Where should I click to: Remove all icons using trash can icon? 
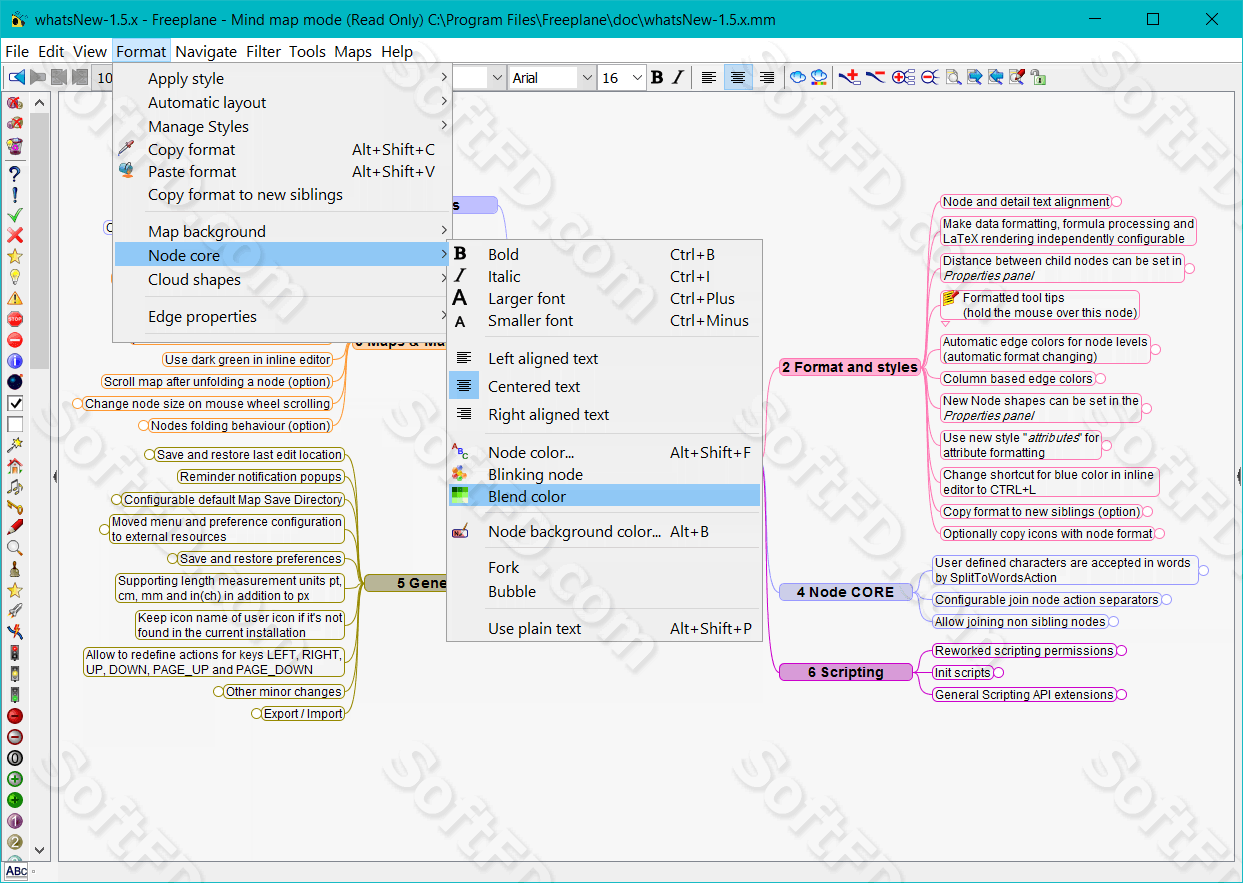click(x=15, y=146)
